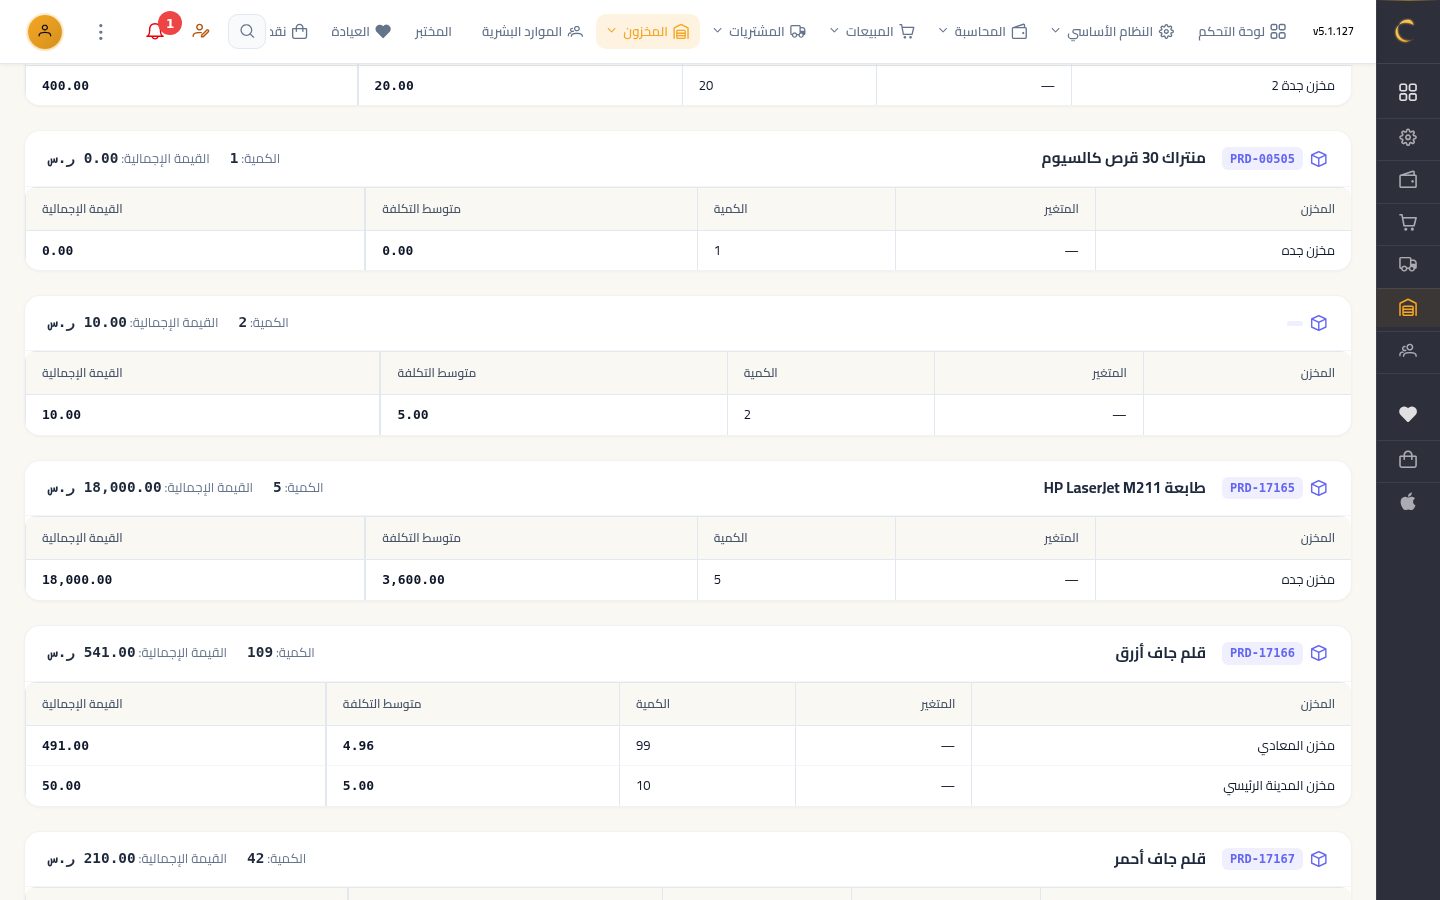
Task: Open the notifications bell icon
Action: point(155,32)
